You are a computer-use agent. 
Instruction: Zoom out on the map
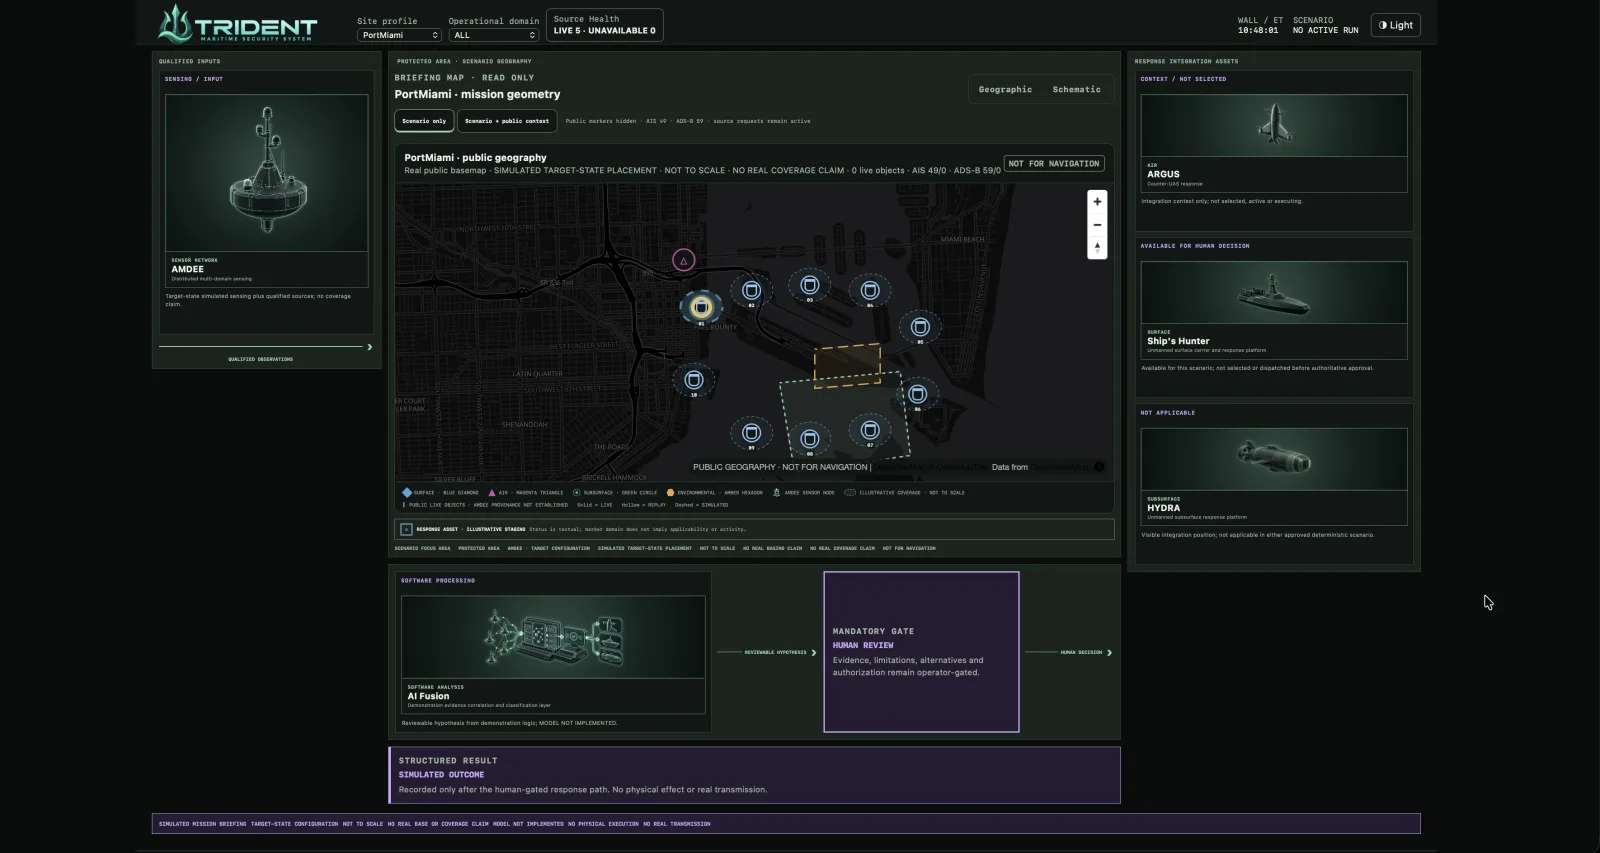coord(1097,225)
